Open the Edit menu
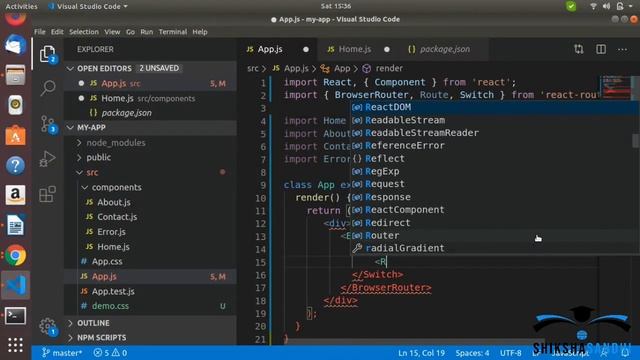640x360 pixels. coord(57,32)
